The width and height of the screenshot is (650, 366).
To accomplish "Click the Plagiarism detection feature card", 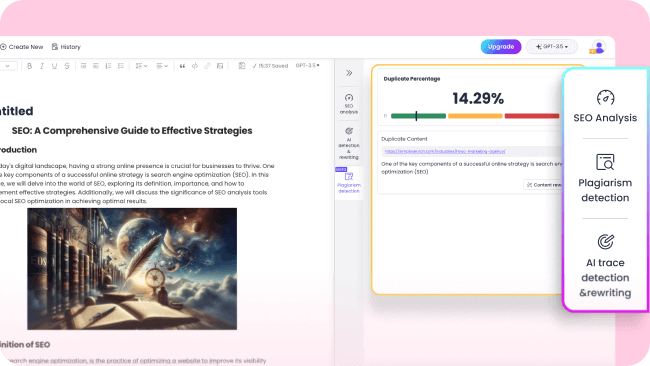I will (x=605, y=178).
